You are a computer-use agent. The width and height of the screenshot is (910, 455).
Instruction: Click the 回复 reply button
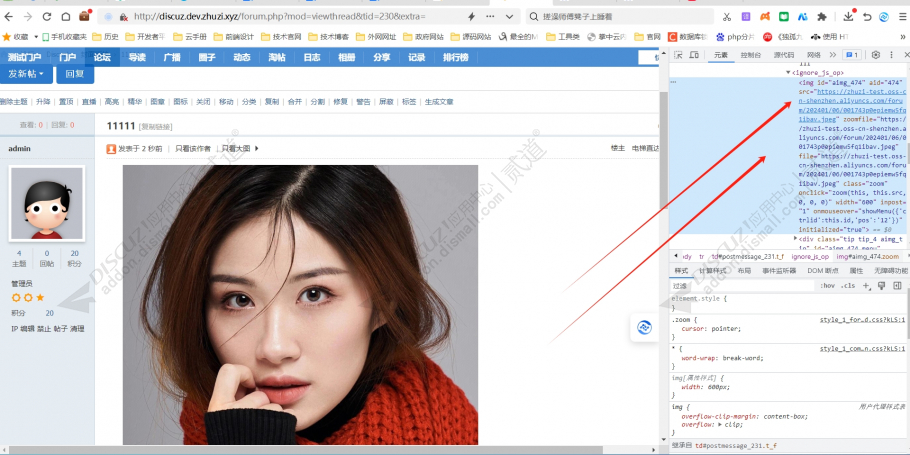[x=75, y=74]
